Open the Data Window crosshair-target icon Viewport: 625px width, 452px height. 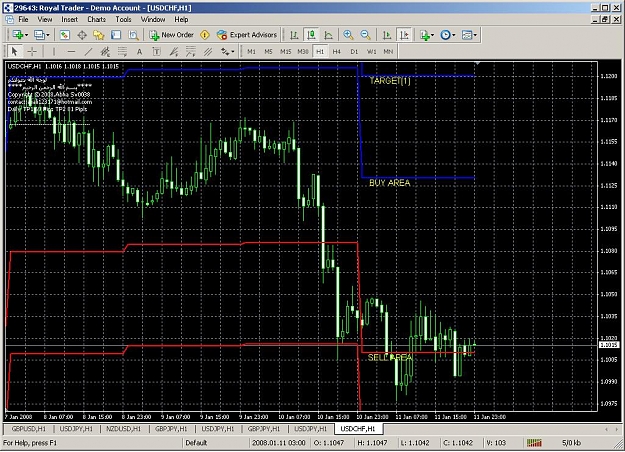82,35
